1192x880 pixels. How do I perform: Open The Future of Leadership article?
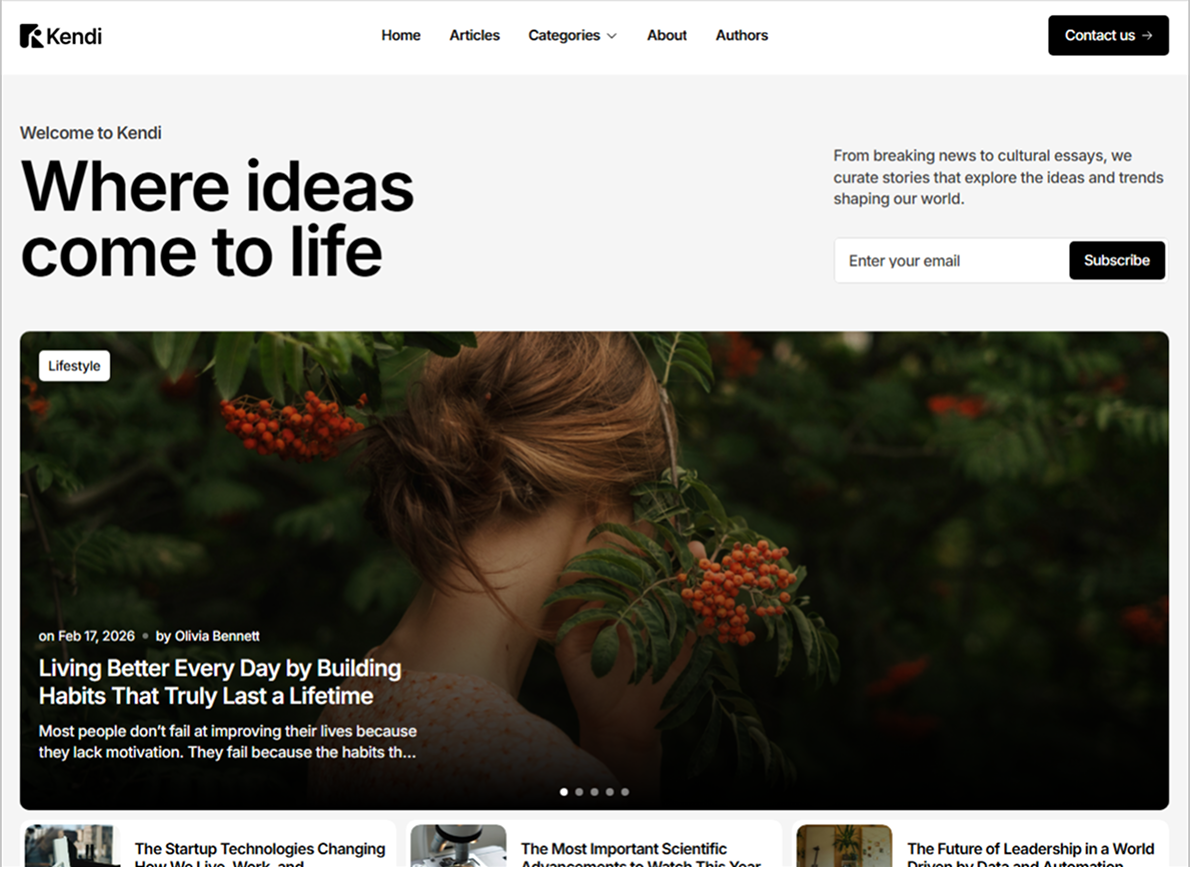pos(1030,853)
